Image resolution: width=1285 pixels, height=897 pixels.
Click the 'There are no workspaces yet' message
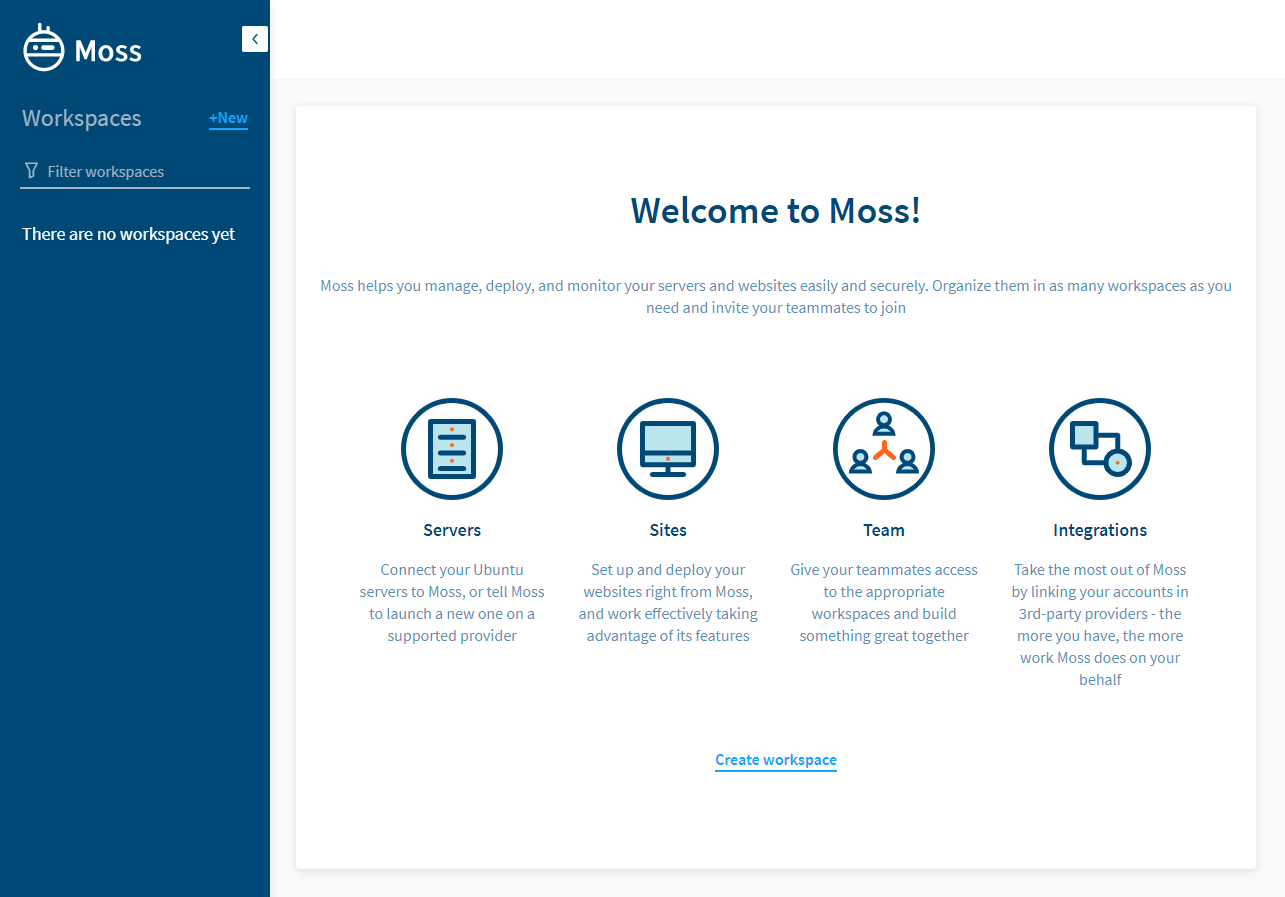coord(129,234)
